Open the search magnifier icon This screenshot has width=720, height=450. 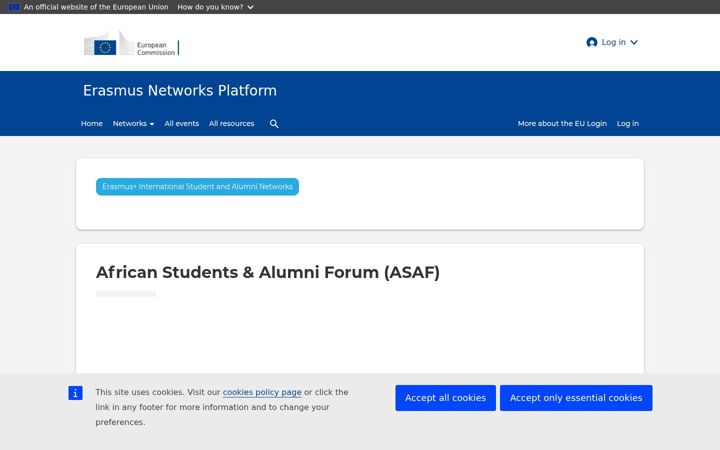(274, 124)
